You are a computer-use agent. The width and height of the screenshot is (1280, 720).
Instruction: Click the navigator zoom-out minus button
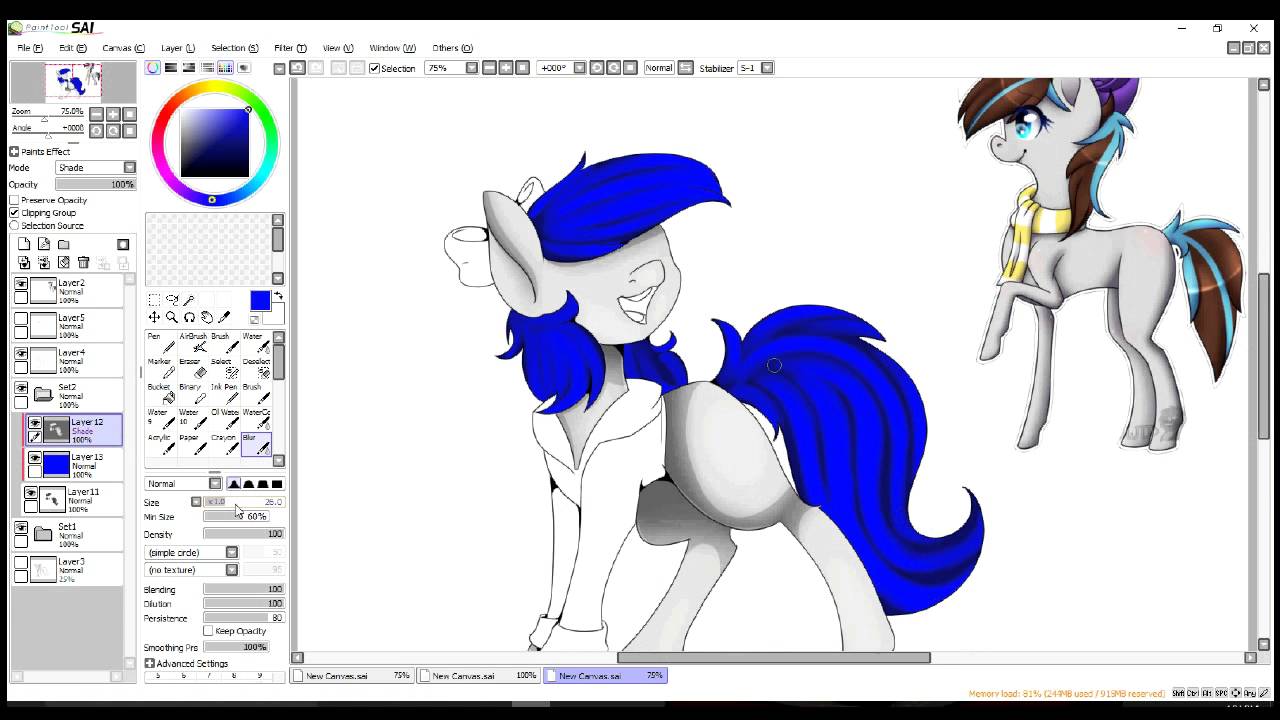(96, 114)
